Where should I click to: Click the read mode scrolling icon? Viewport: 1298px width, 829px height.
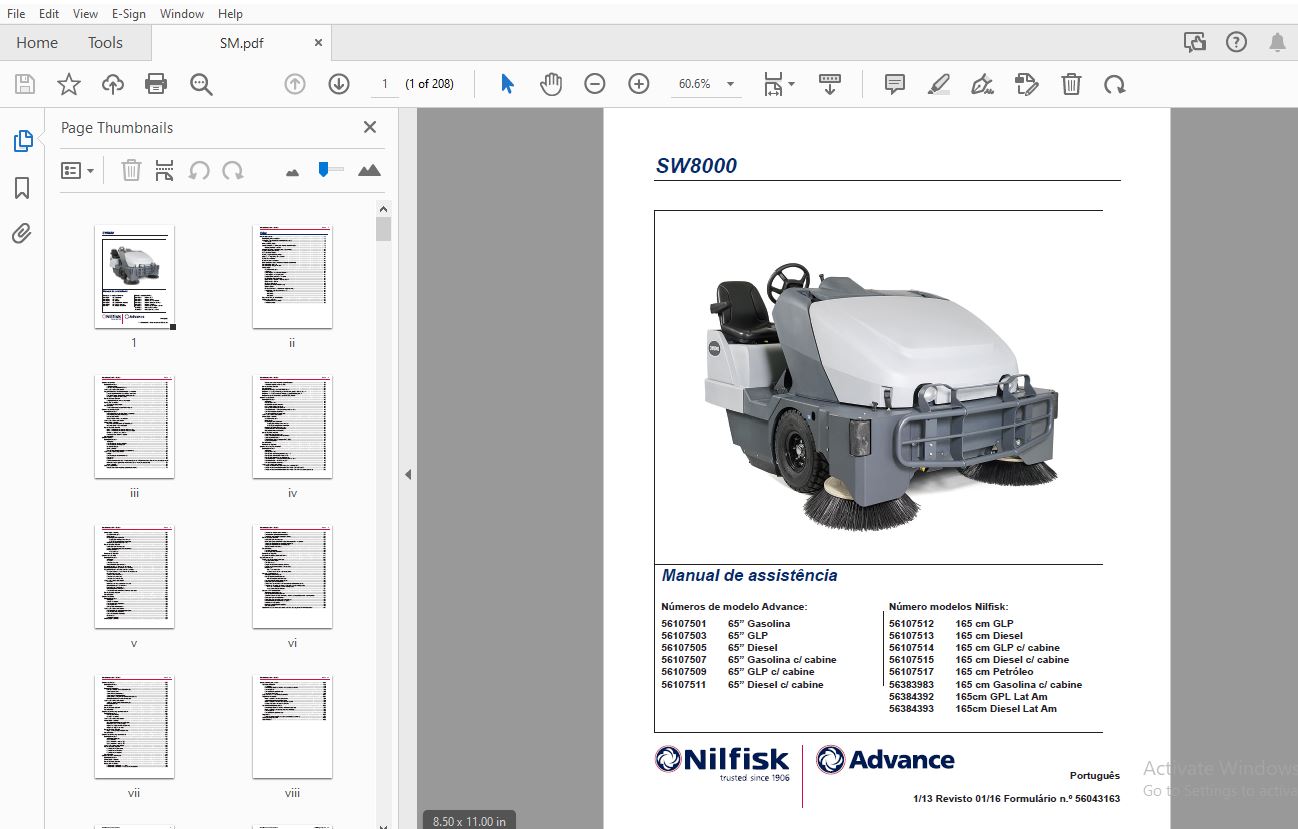tap(829, 84)
